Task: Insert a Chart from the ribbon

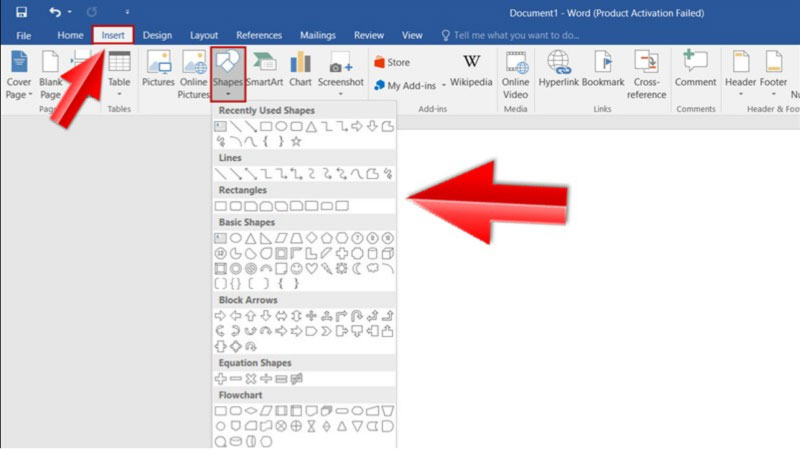Action: coord(300,68)
